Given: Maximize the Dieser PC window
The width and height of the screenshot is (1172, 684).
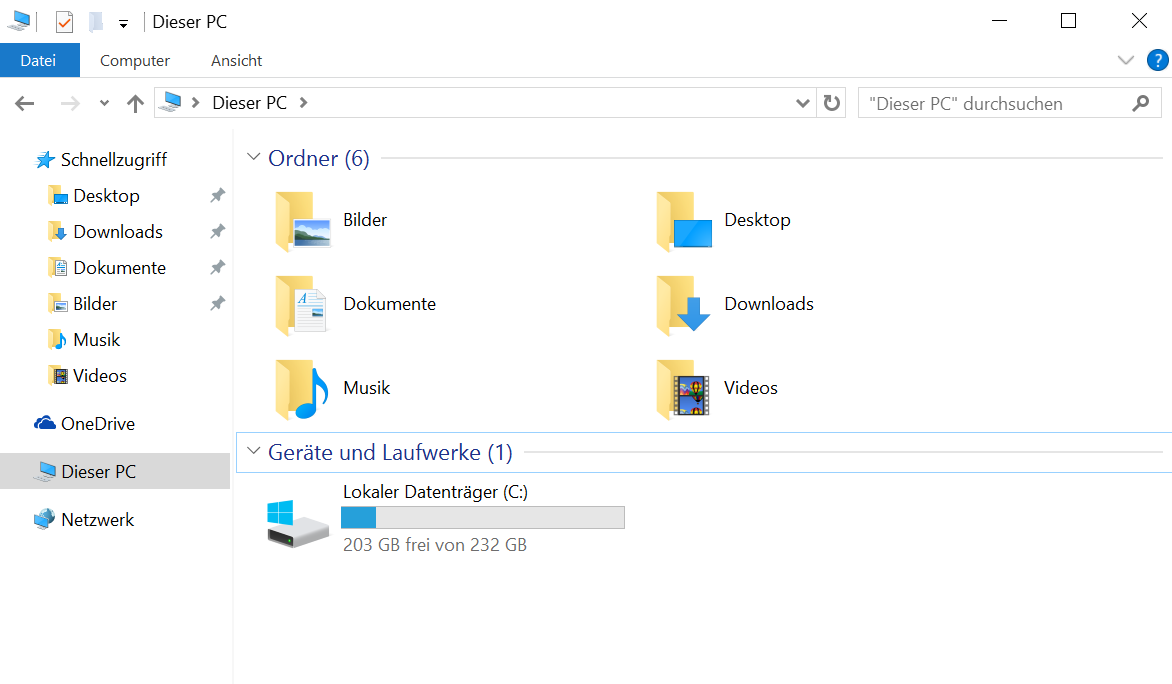Looking at the screenshot, I should pos(1068,21).
